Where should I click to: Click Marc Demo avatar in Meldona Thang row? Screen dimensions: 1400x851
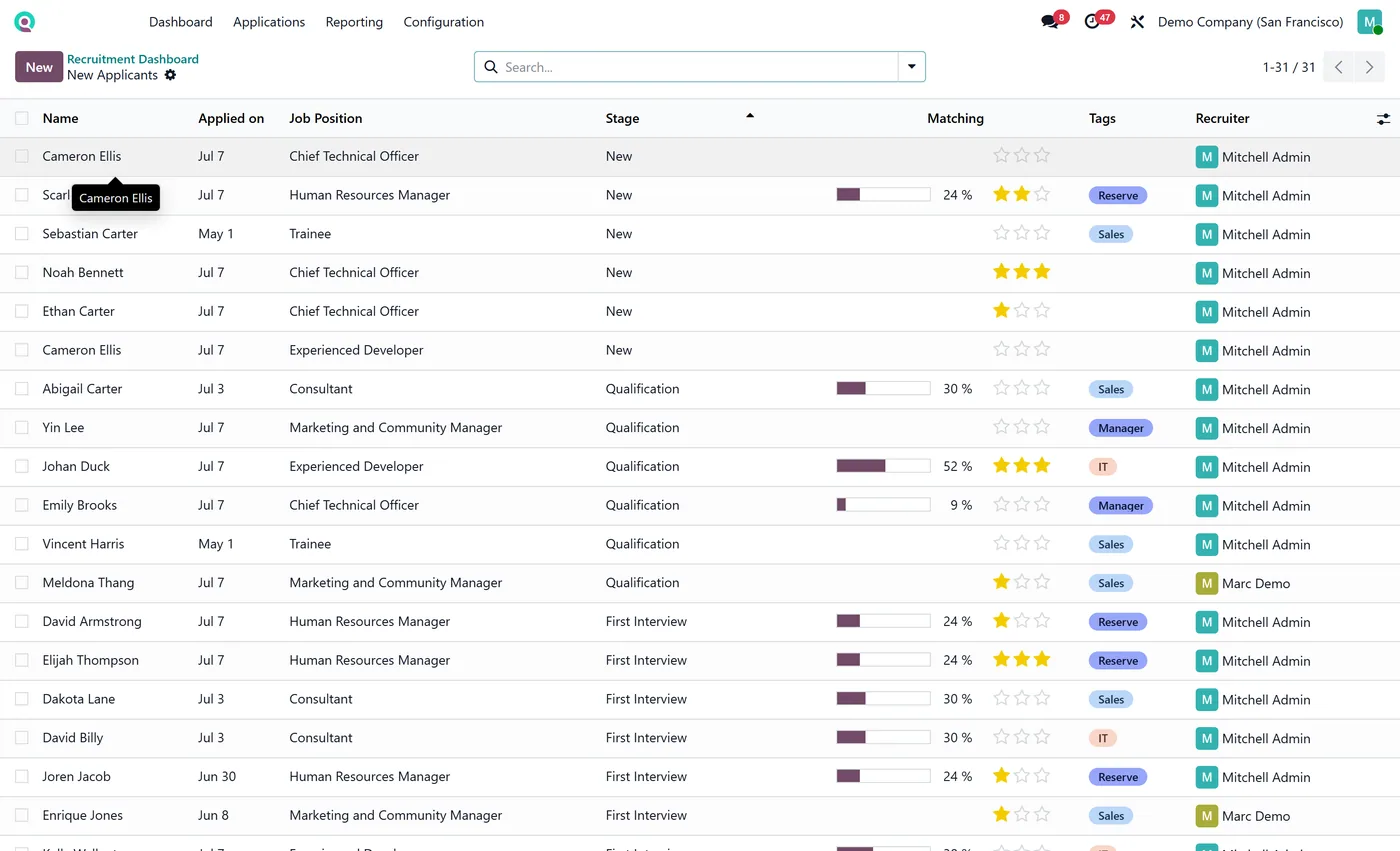tap(1207, 583)
